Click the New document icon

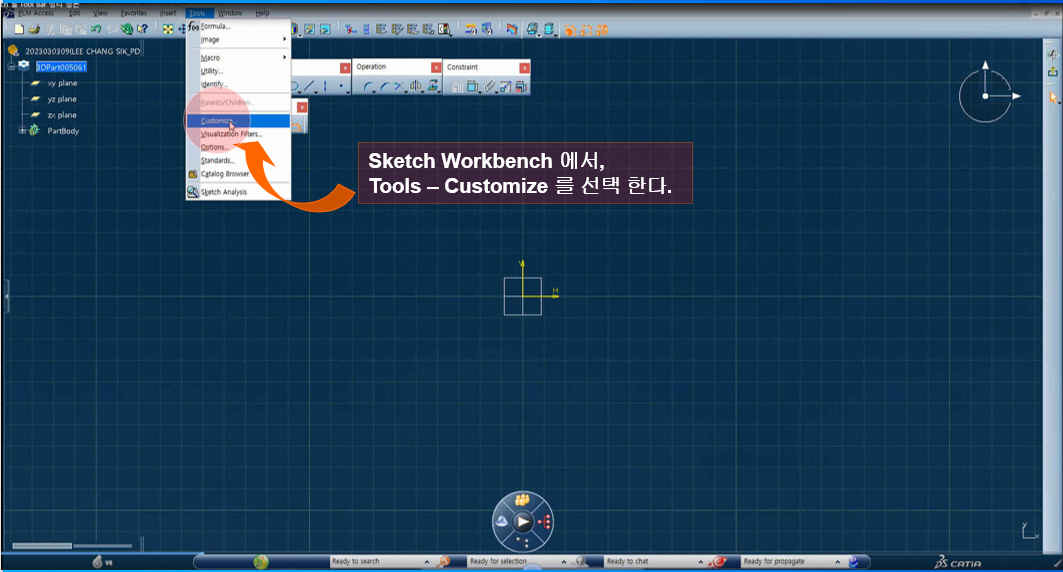click(19, 29)
